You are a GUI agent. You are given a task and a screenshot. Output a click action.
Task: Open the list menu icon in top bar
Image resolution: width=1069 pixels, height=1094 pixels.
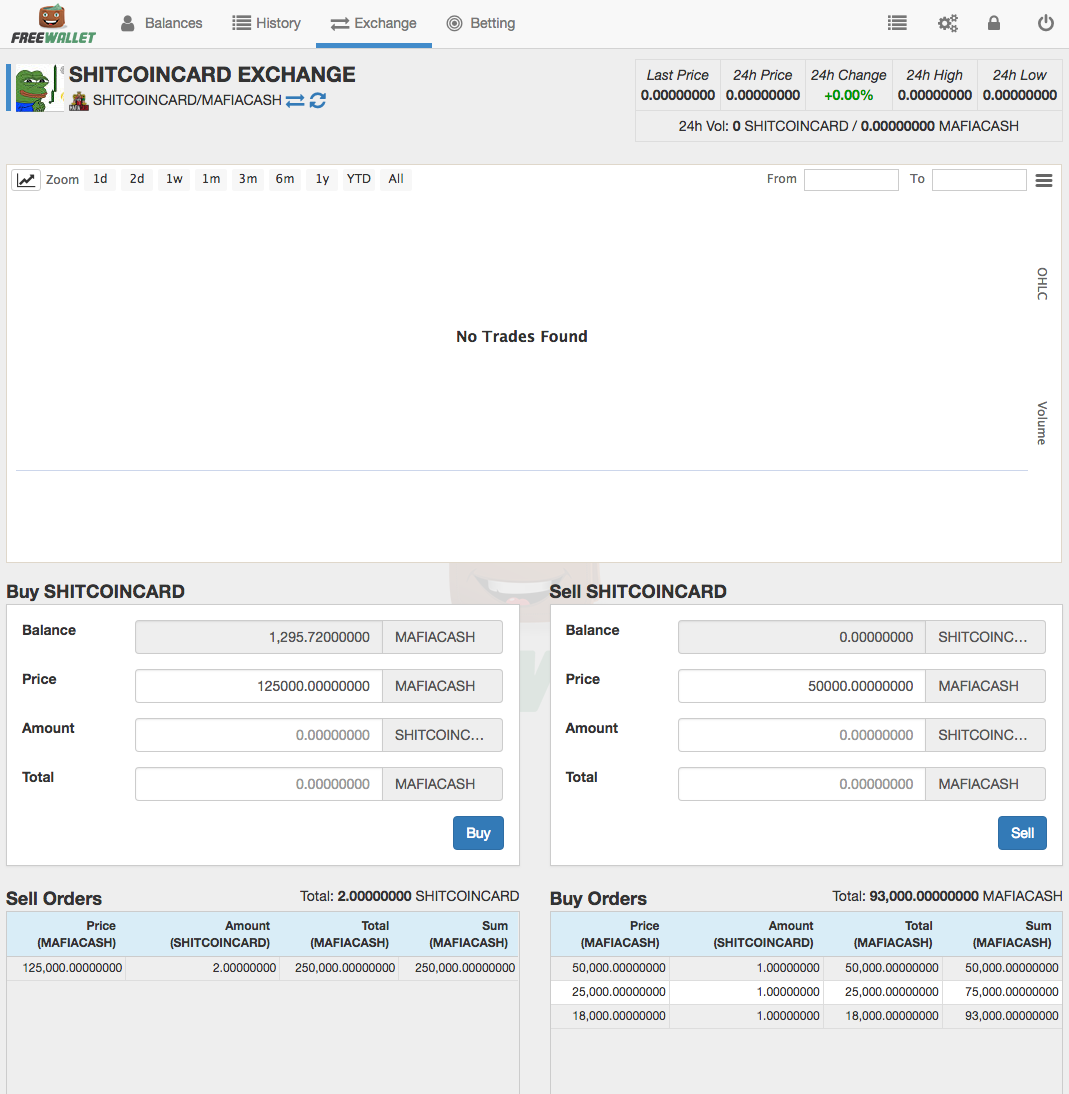(897, 23)
